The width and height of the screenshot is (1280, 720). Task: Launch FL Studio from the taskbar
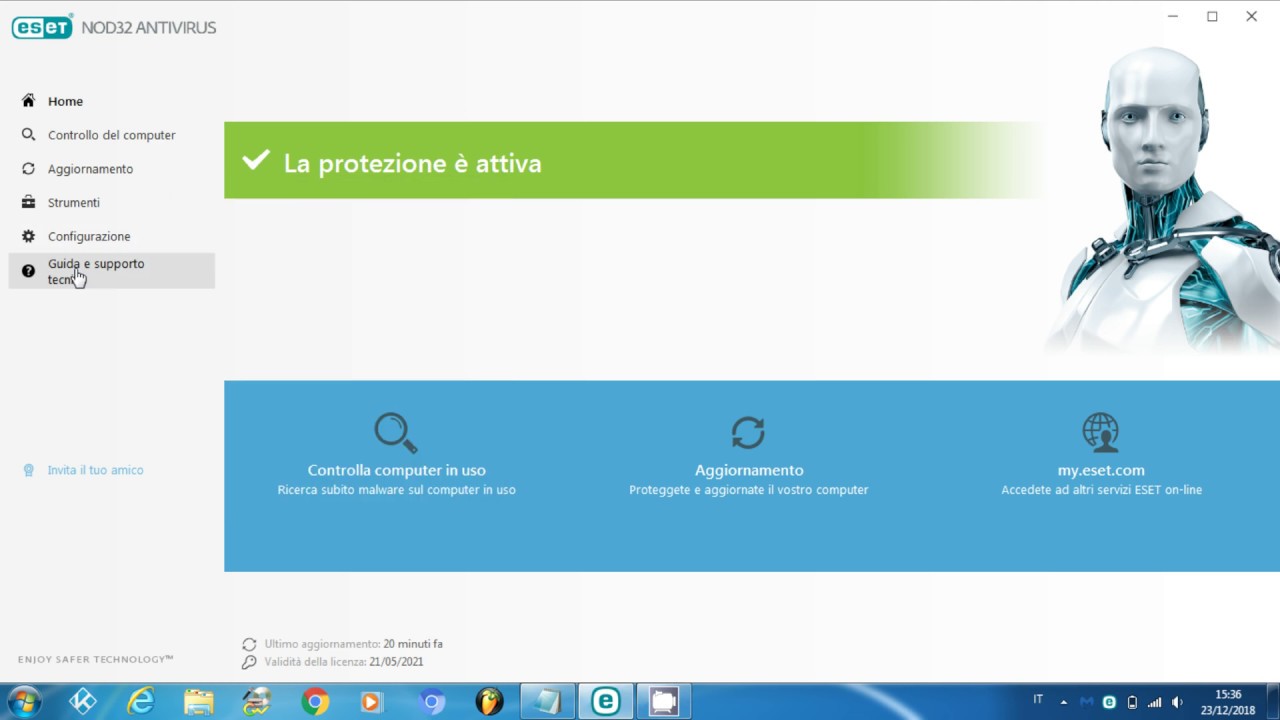489,702
